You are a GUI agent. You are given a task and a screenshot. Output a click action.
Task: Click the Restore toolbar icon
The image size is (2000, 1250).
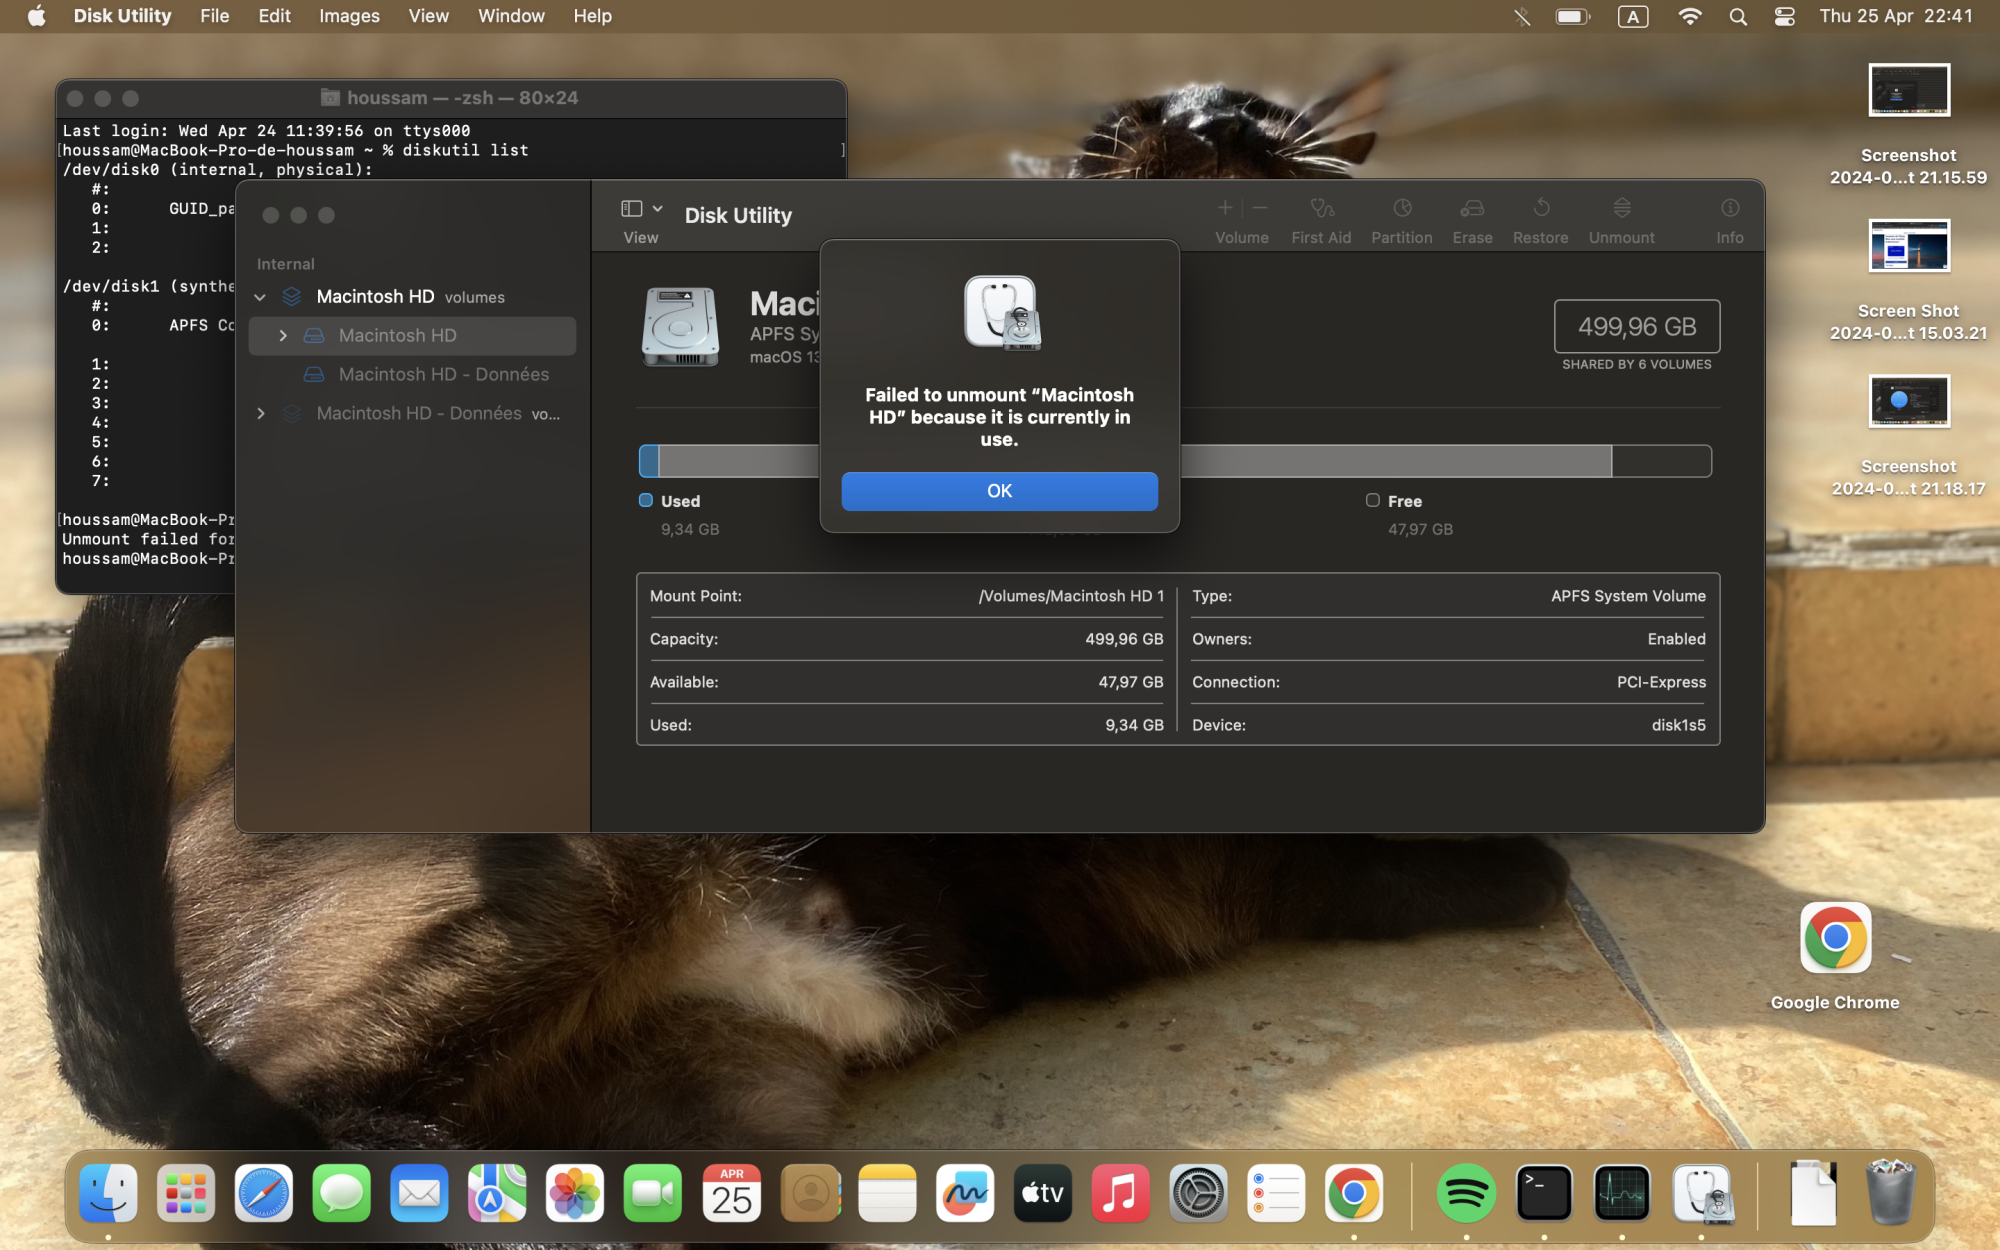point(1540,209)
